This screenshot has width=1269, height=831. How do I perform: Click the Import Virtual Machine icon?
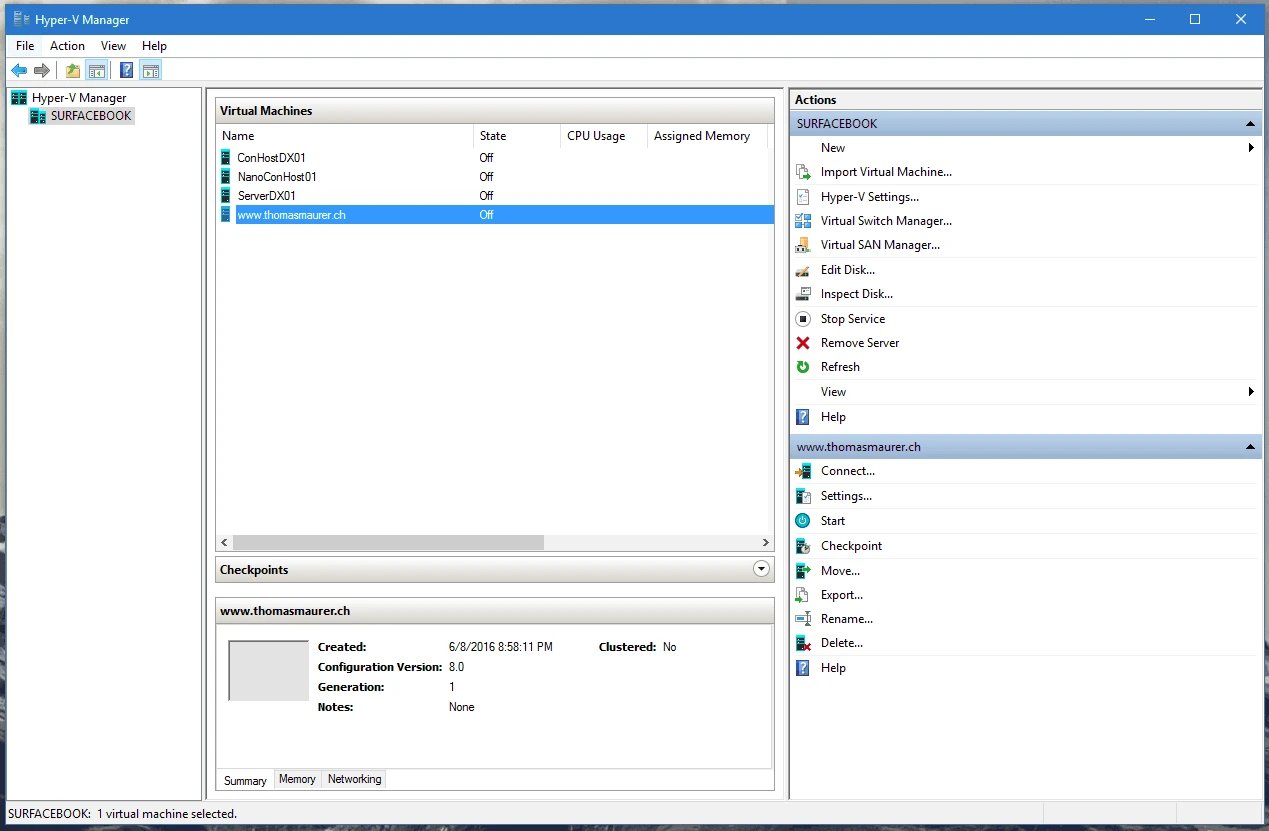point(803,172)
